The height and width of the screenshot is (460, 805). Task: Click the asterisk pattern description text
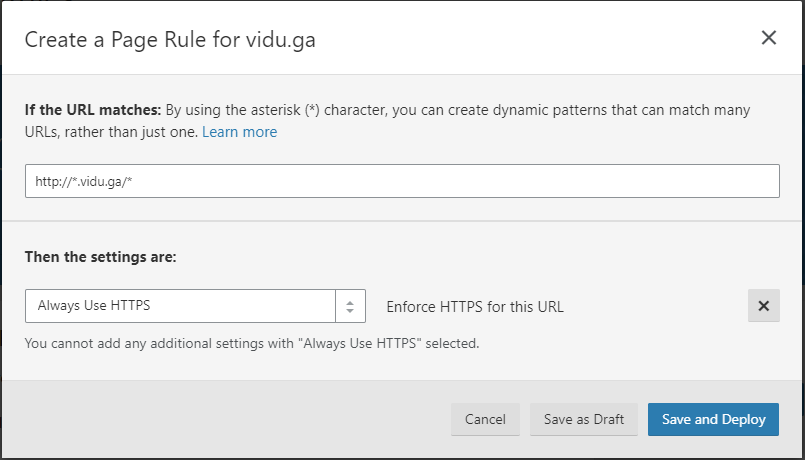pos(450,109)
